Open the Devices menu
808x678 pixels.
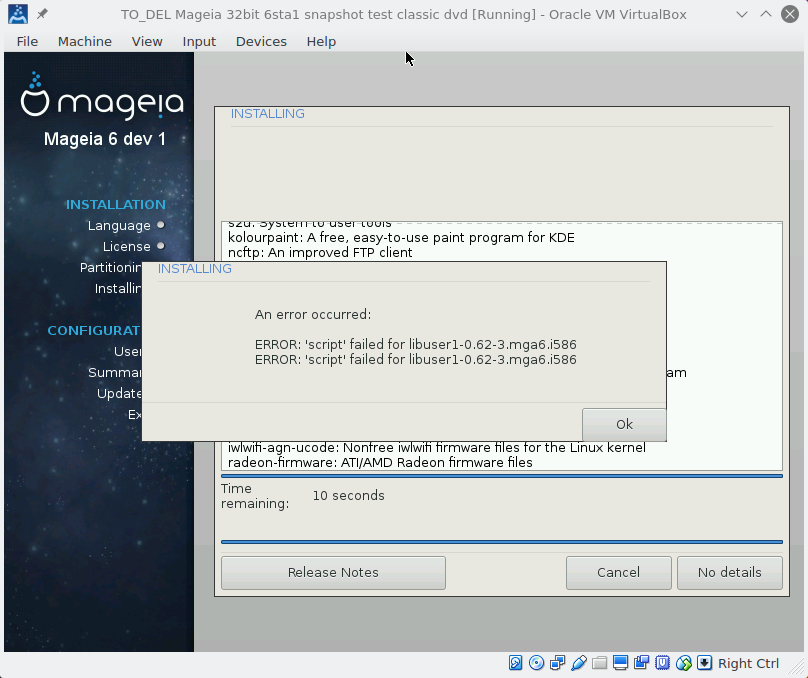261,41
